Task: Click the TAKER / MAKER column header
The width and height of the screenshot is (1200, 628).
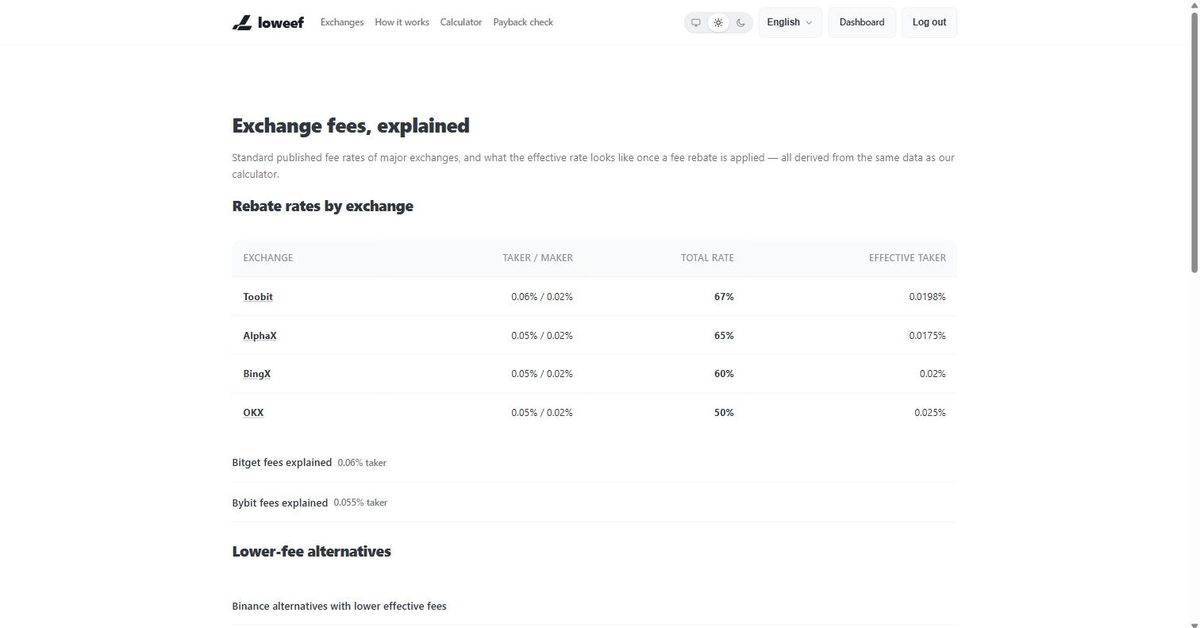Action: pyautogui.click(x=538, y=258)
